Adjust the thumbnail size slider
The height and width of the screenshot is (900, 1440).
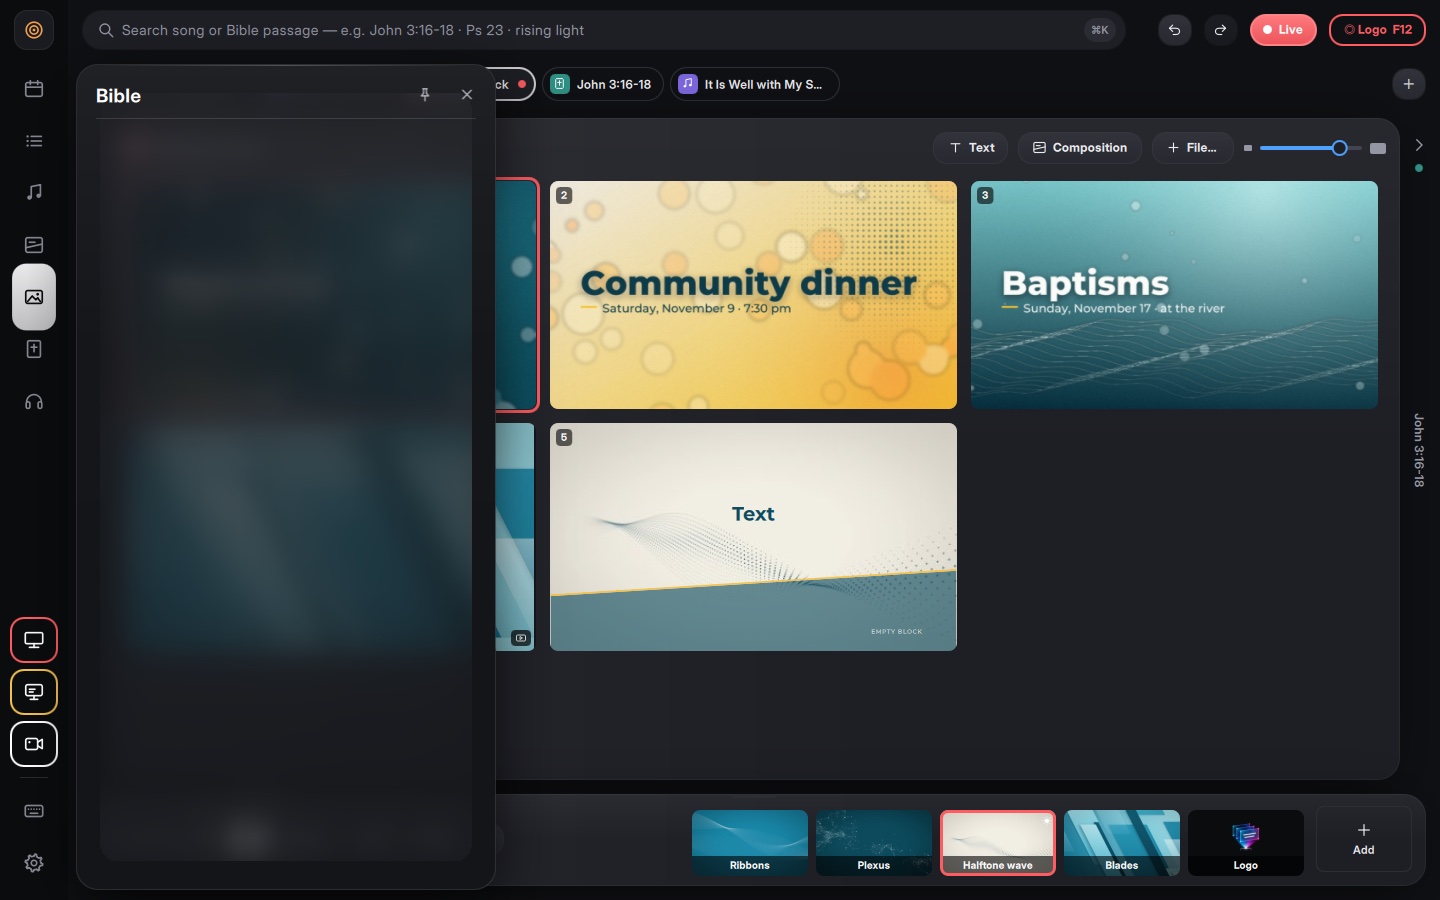pyautogui.click(x=1311, y=148)
